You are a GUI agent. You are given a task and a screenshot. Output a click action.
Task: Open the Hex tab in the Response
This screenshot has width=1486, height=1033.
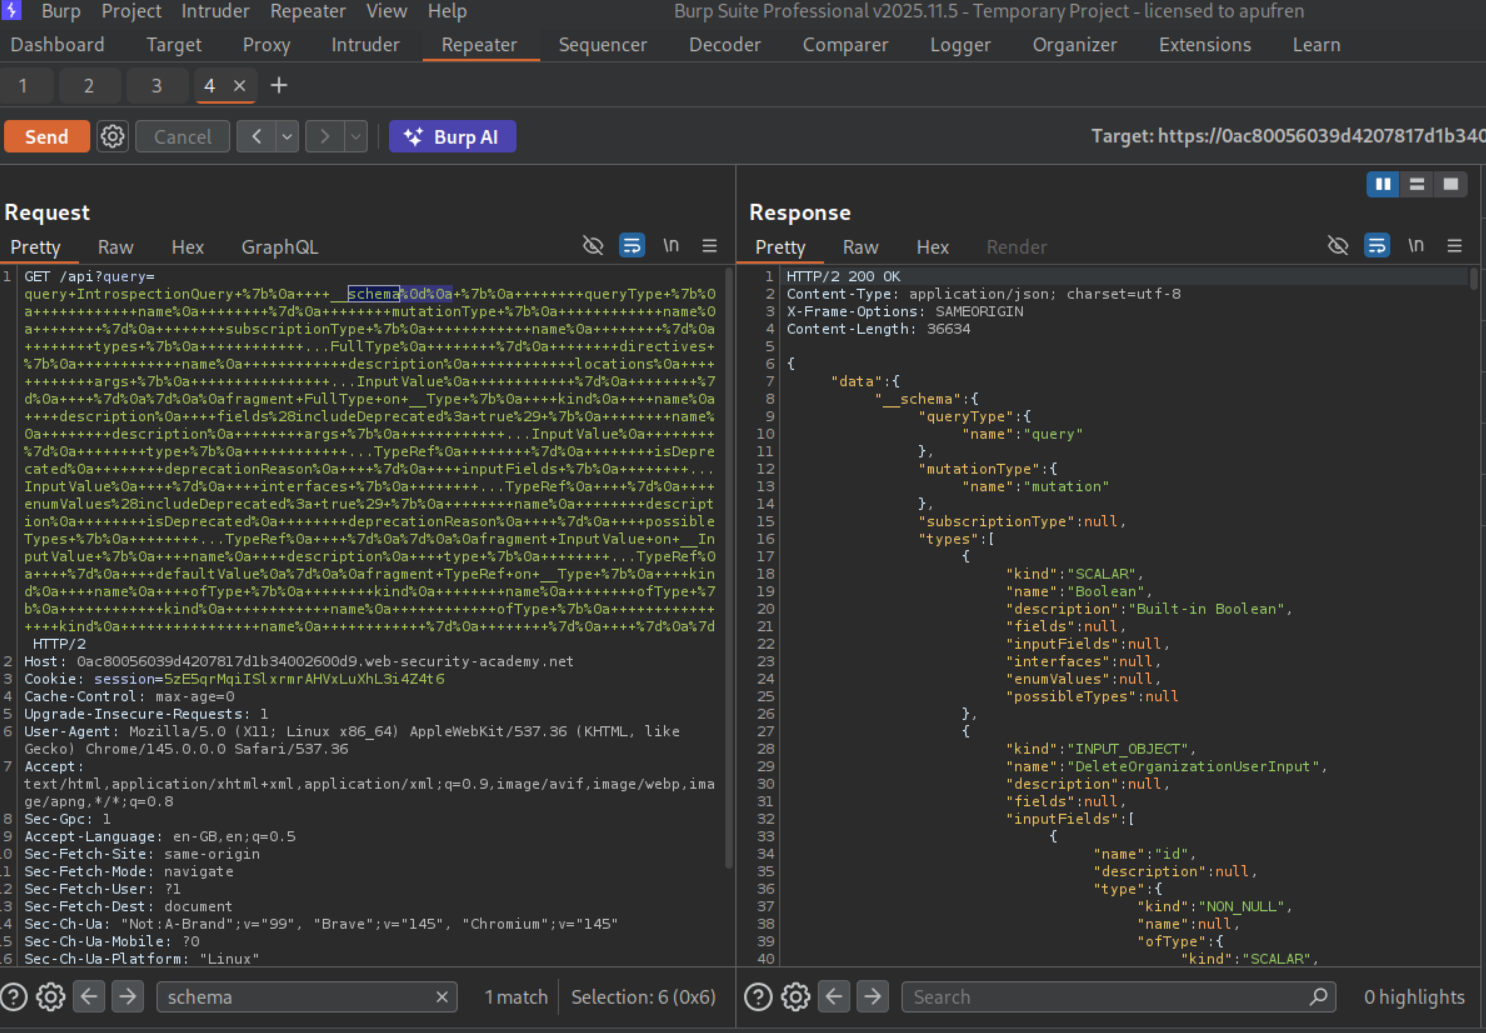point(932,247)
